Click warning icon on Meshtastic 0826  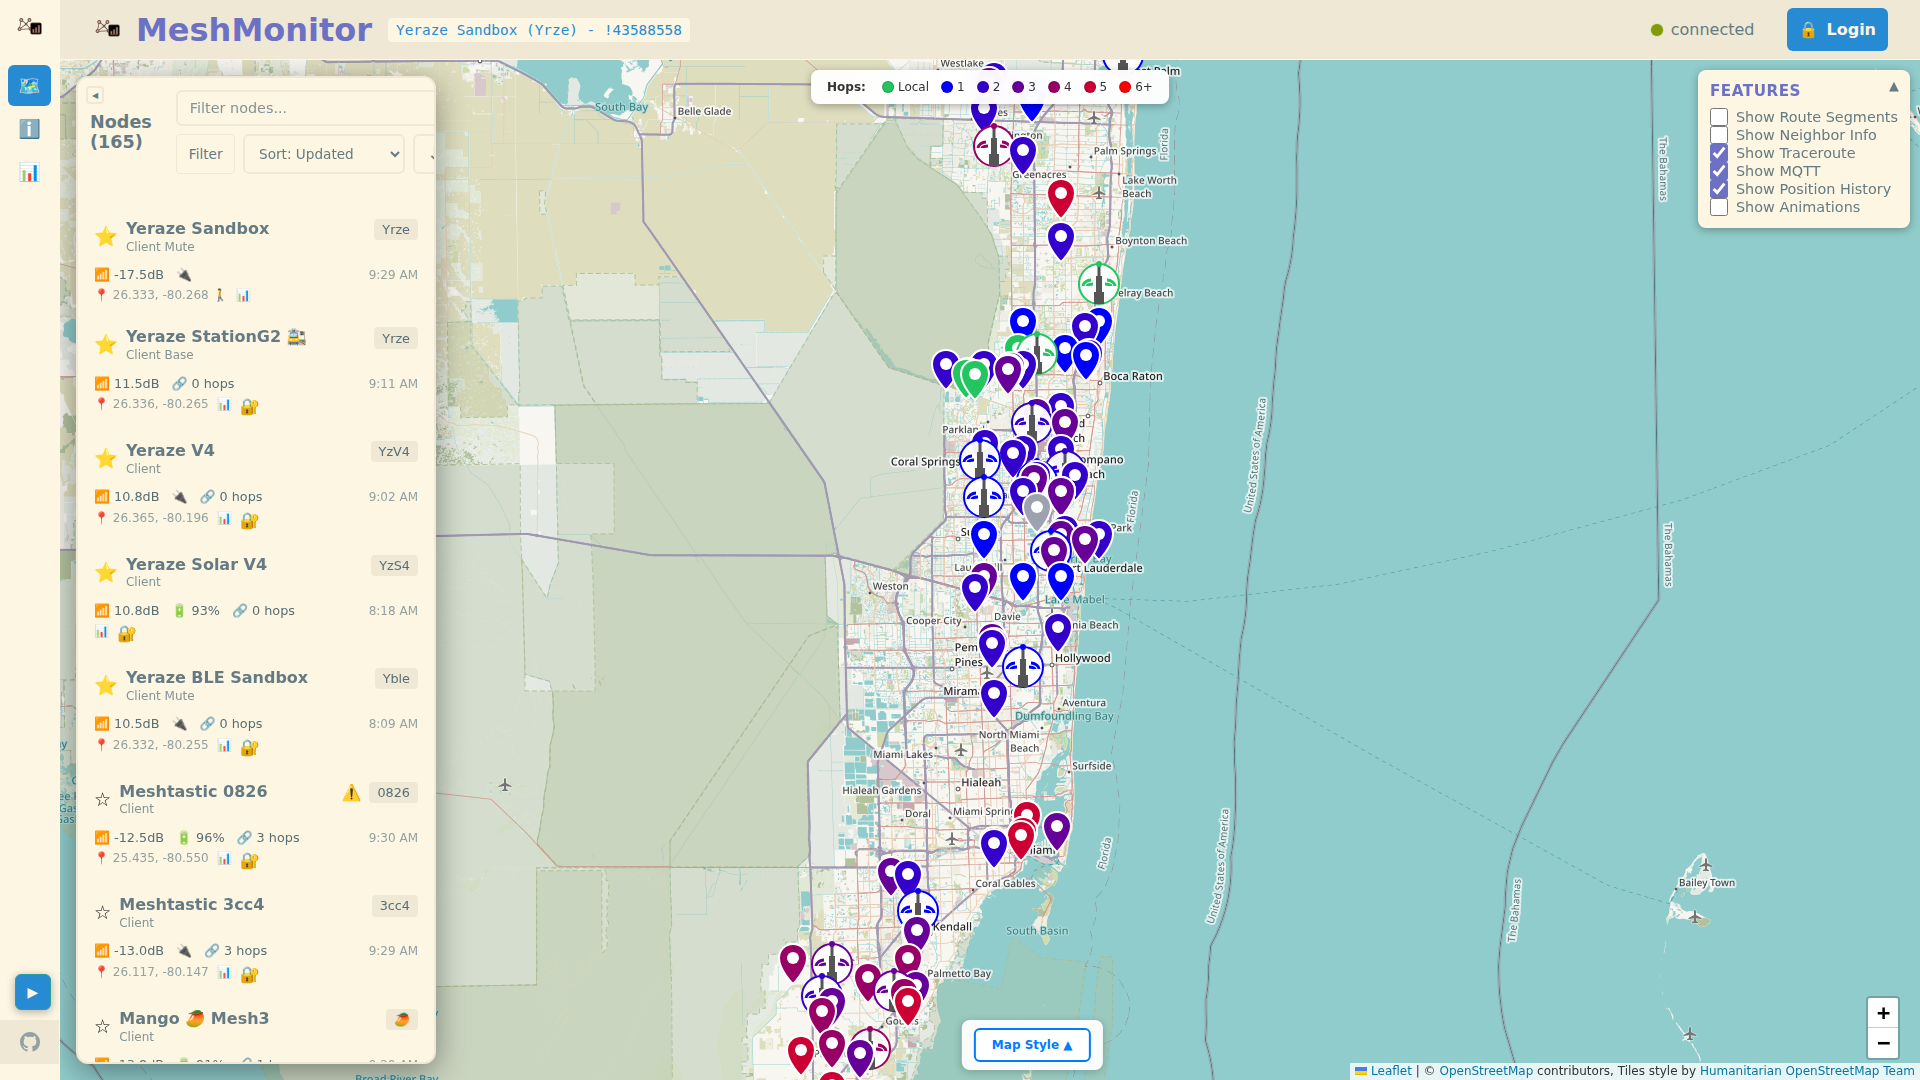[x=351, y=793]
